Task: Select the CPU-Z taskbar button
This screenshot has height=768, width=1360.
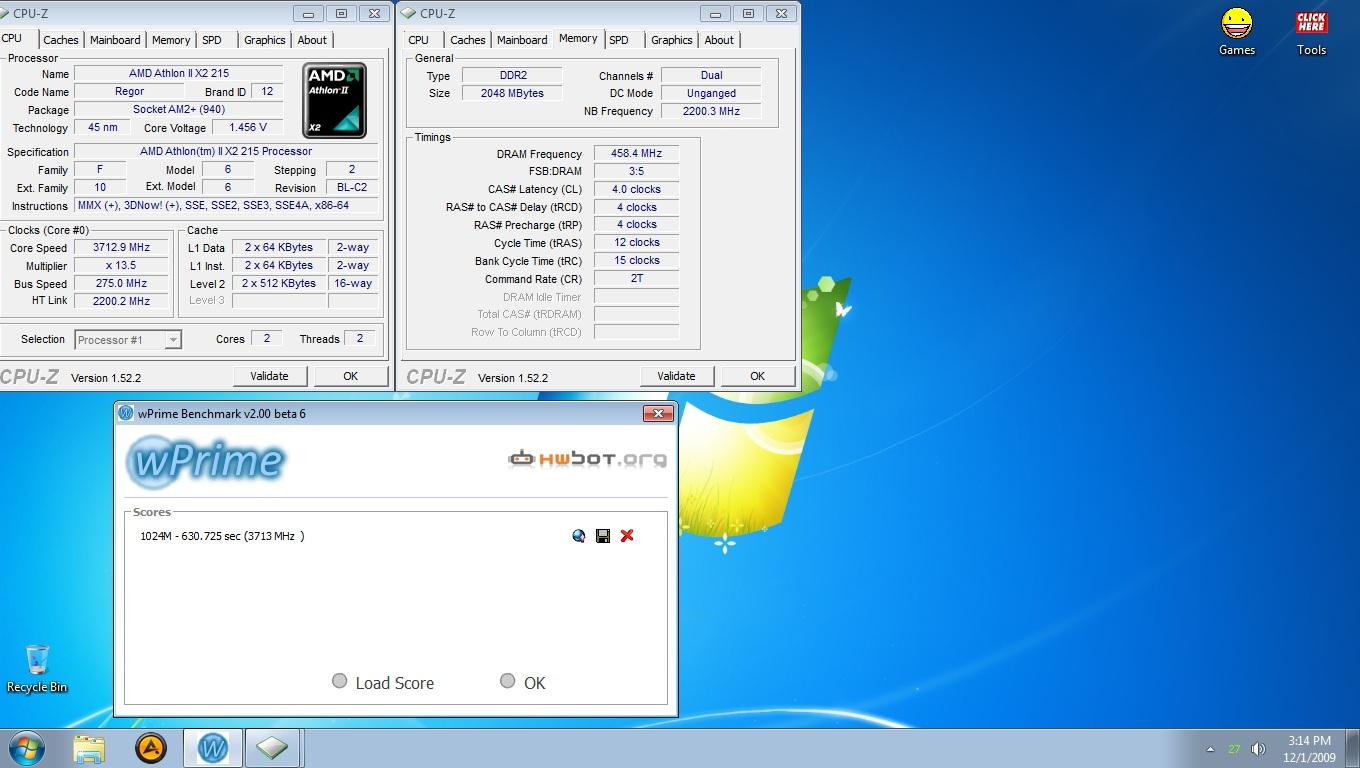Action: tap(272, 748)
